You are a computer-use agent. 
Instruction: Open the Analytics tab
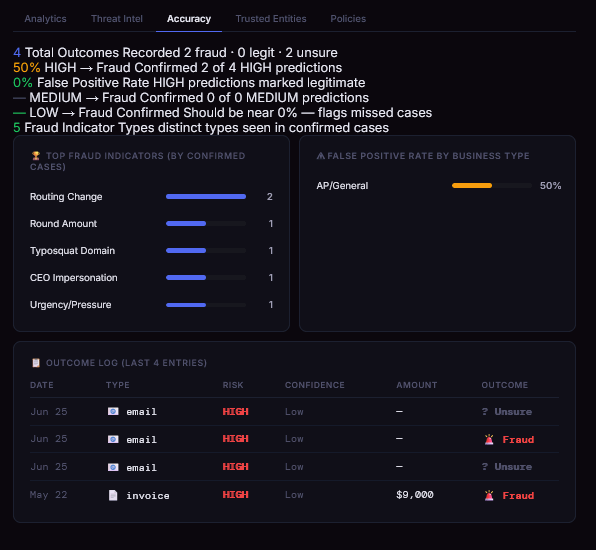tap(45, 19)
